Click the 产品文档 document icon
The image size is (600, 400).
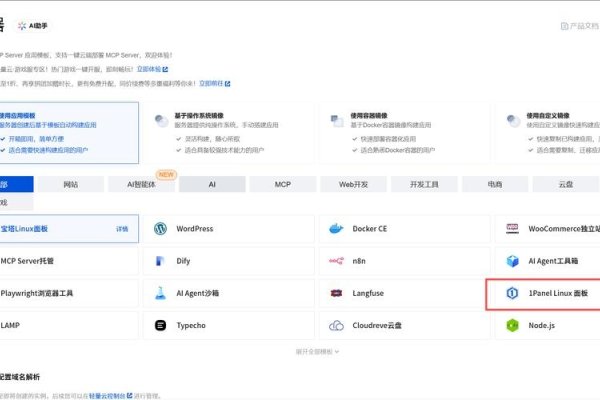click(564, 26)
